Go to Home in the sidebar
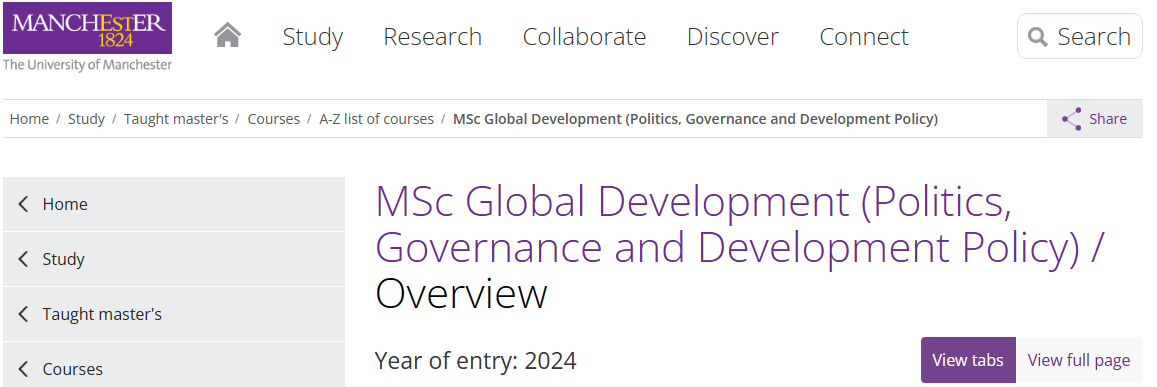Viewport: 1157px width, 387px height. [x=173, y=204]
